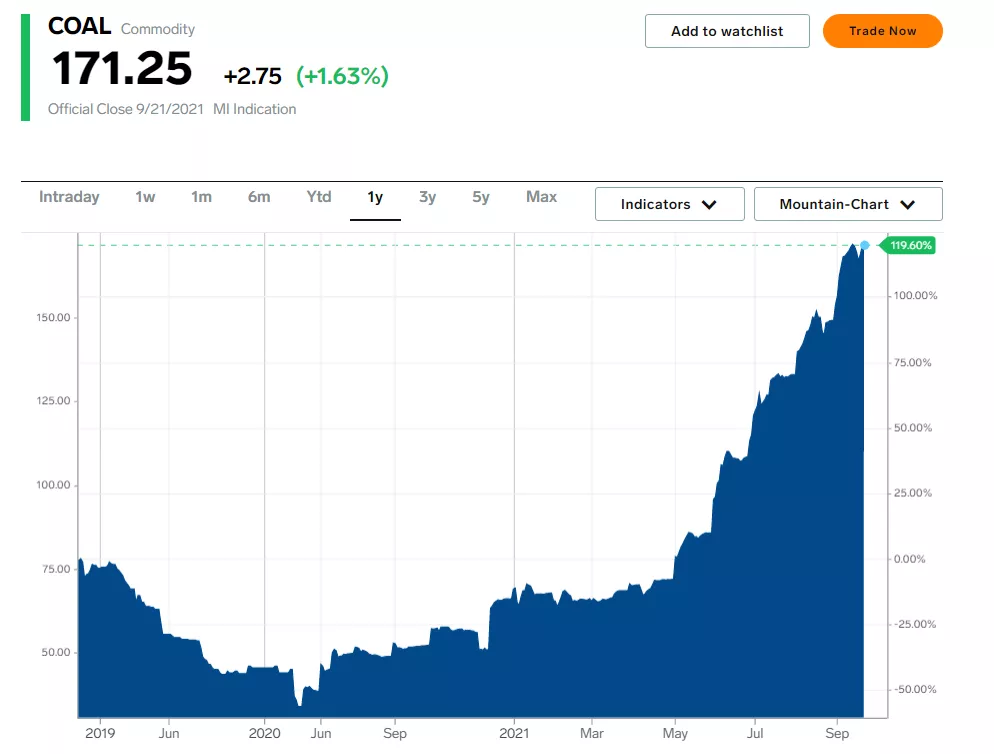Click the 75.00% right axis label
This screenshot has height=754, width=994.
[913, 363]
